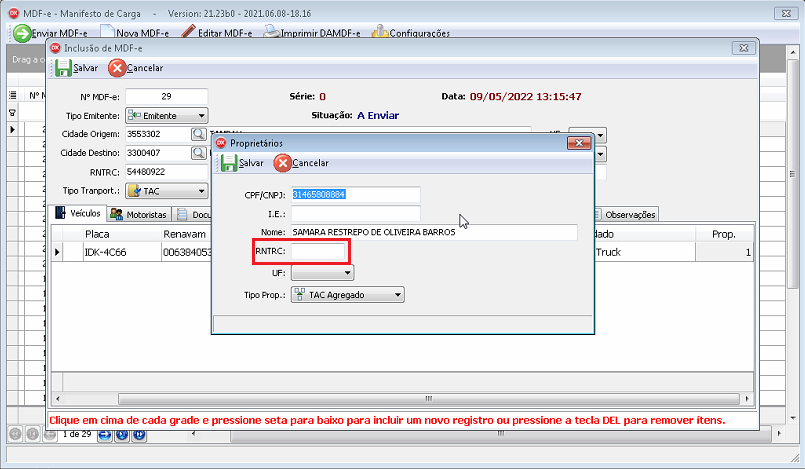Close the Proprietários dialog
This screenshot has width=805, height=469.
tap(579, 143)
